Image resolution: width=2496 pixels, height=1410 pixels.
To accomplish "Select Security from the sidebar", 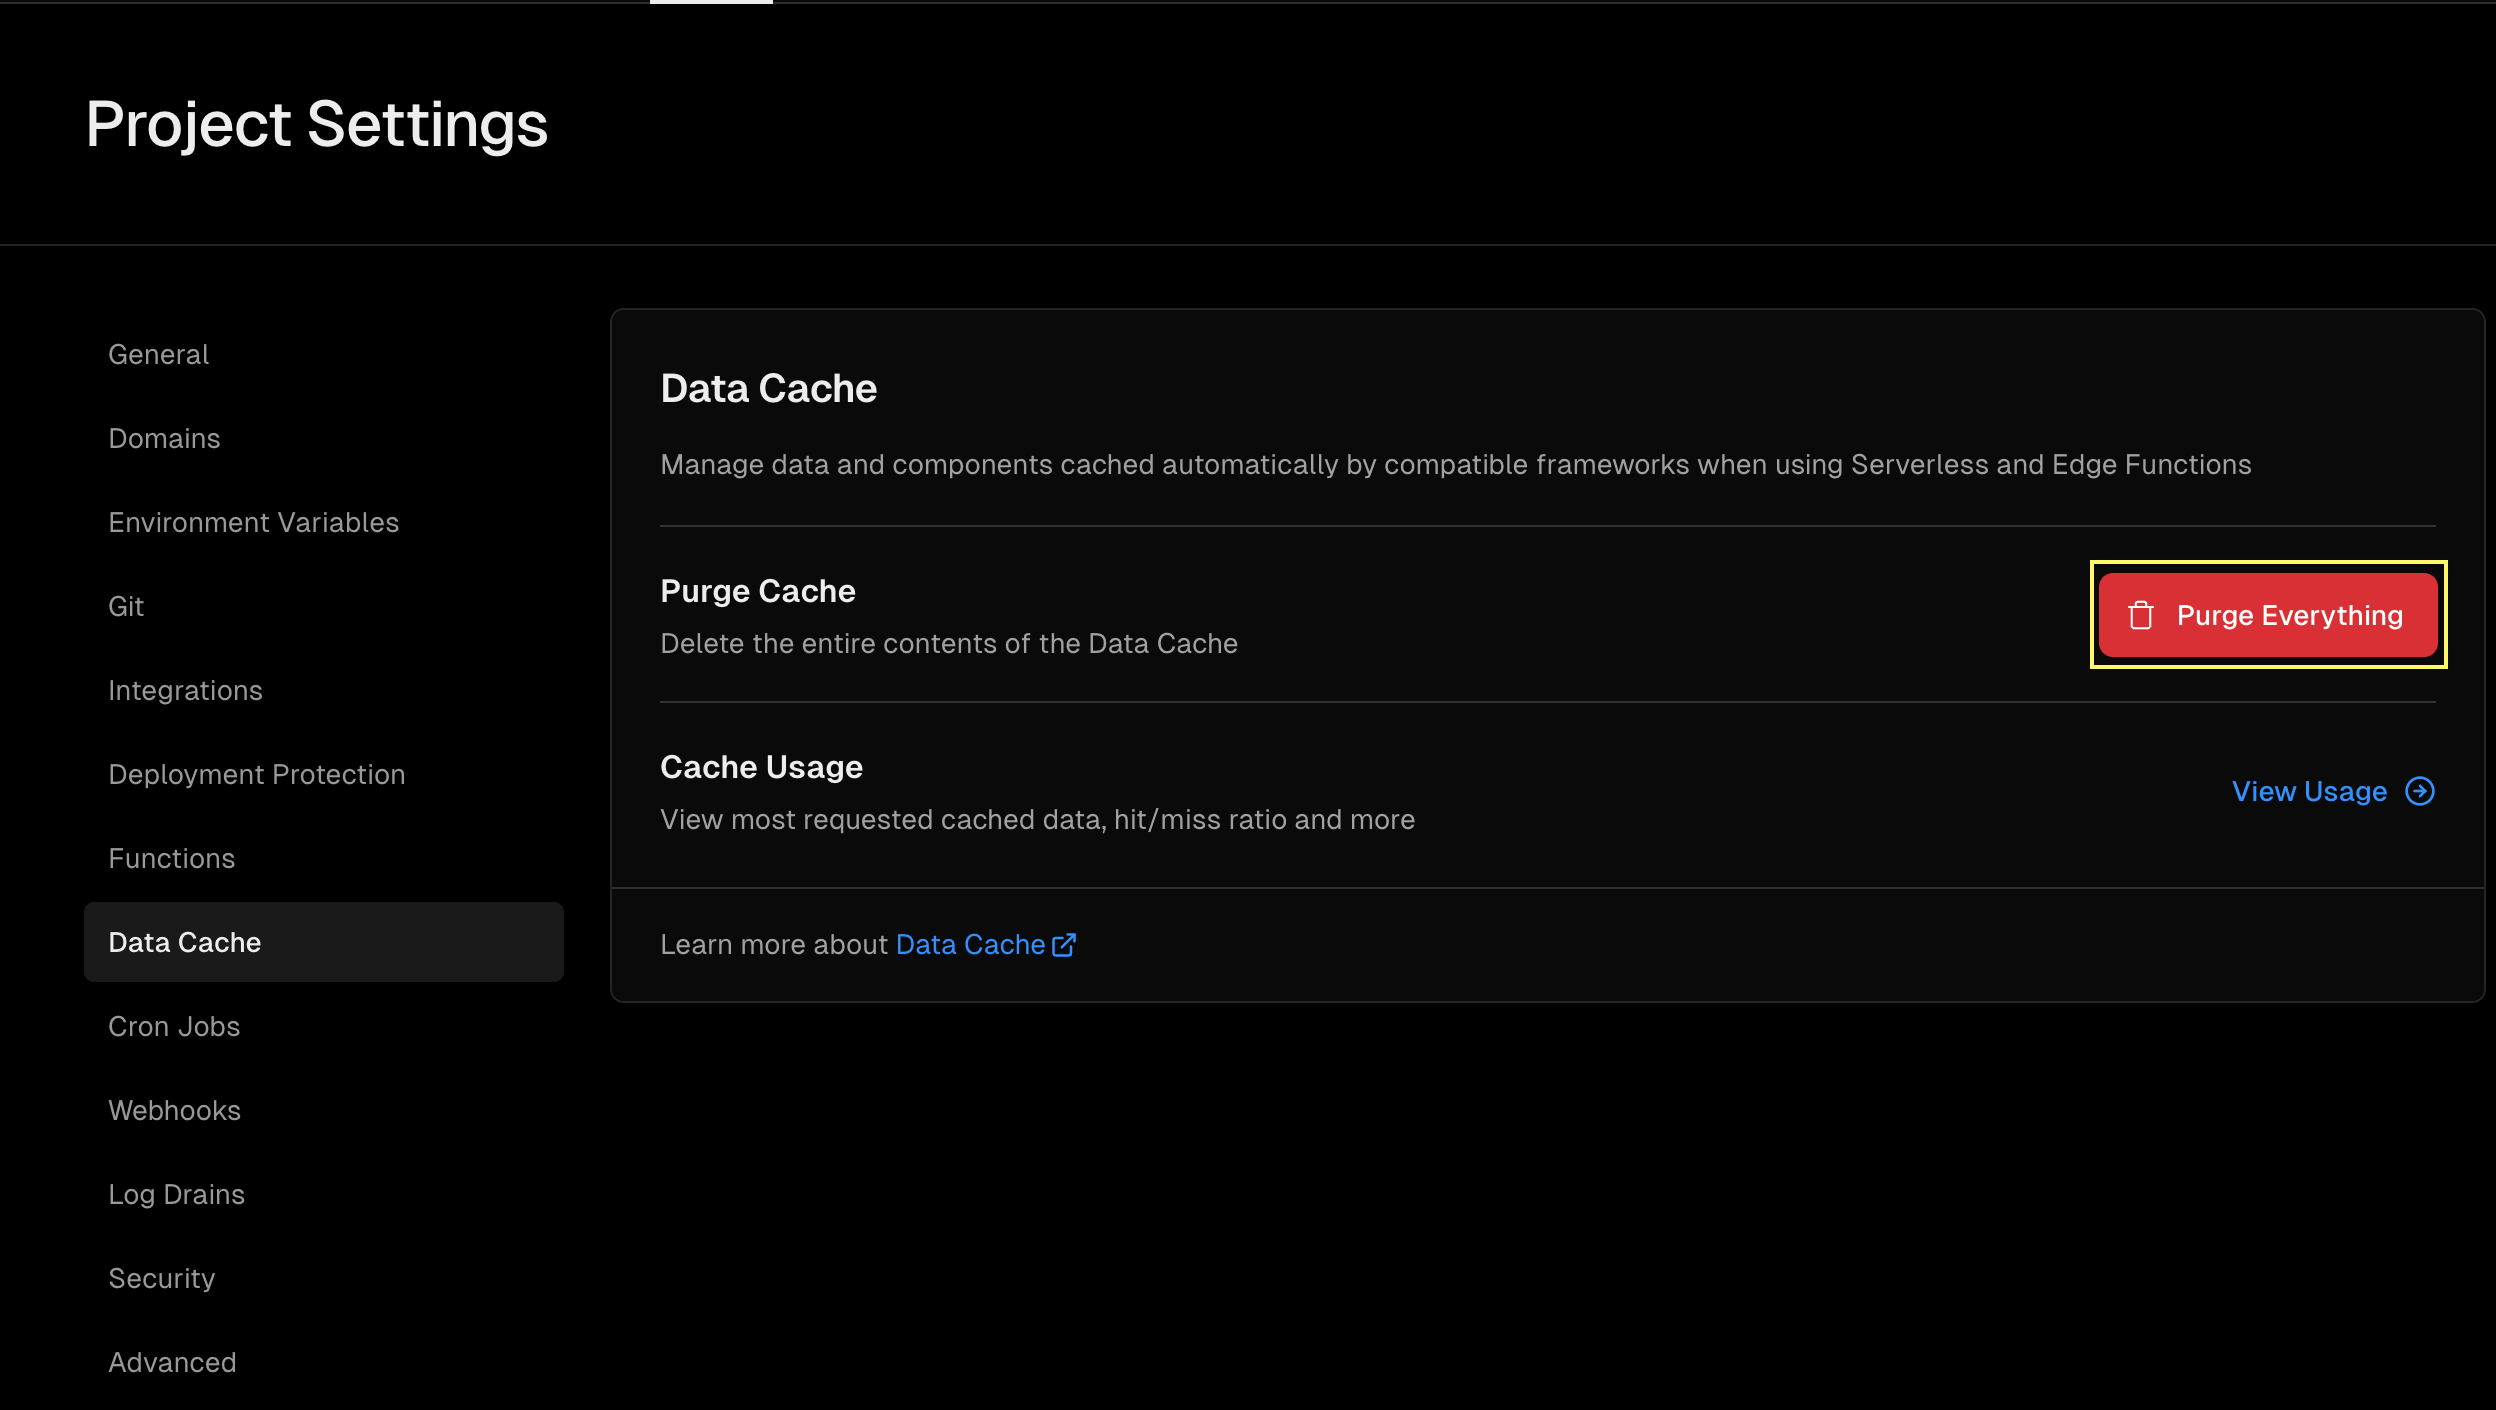I will 161,1277.
